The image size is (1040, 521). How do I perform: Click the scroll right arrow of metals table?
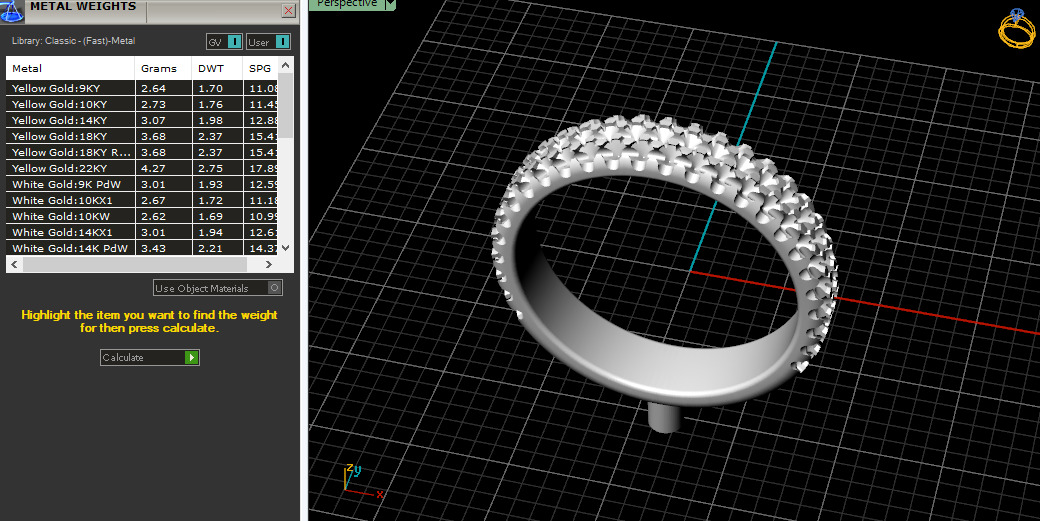point(269,264)
